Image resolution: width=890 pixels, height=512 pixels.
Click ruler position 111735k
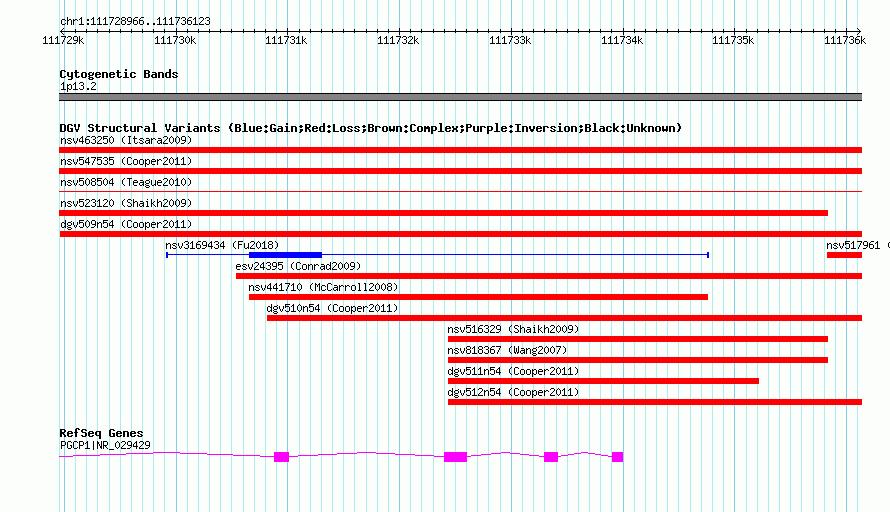coord(733,40)
